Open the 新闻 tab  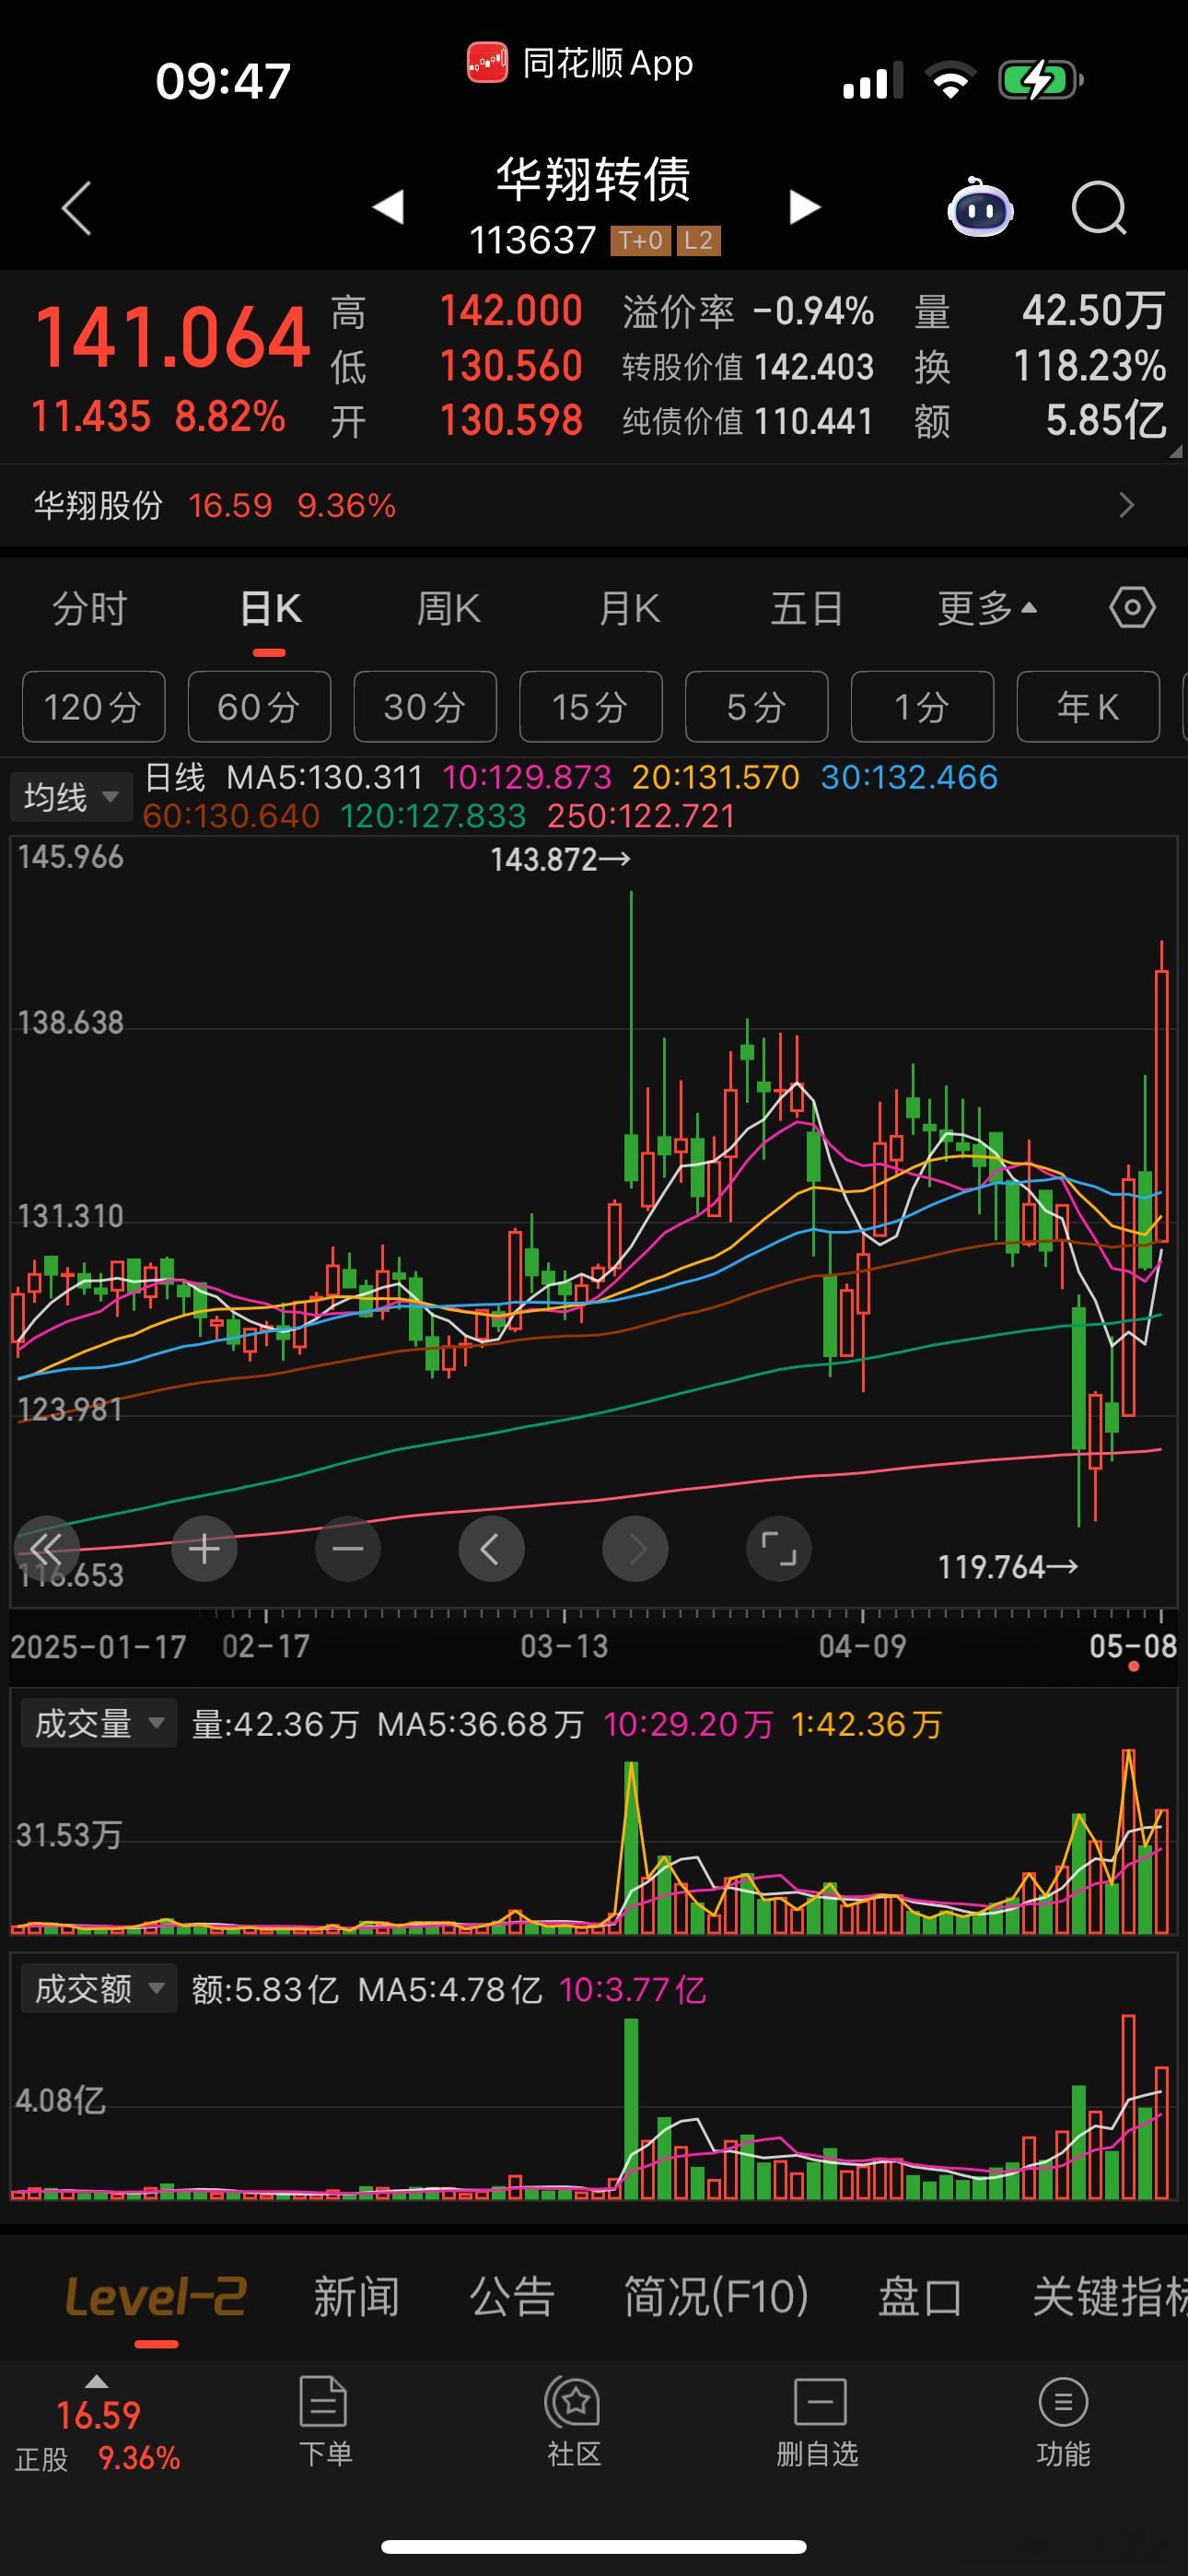pos(356,2296)
